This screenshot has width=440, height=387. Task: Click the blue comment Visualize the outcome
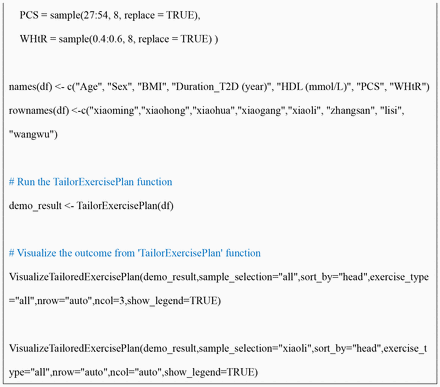pos(135,253)
